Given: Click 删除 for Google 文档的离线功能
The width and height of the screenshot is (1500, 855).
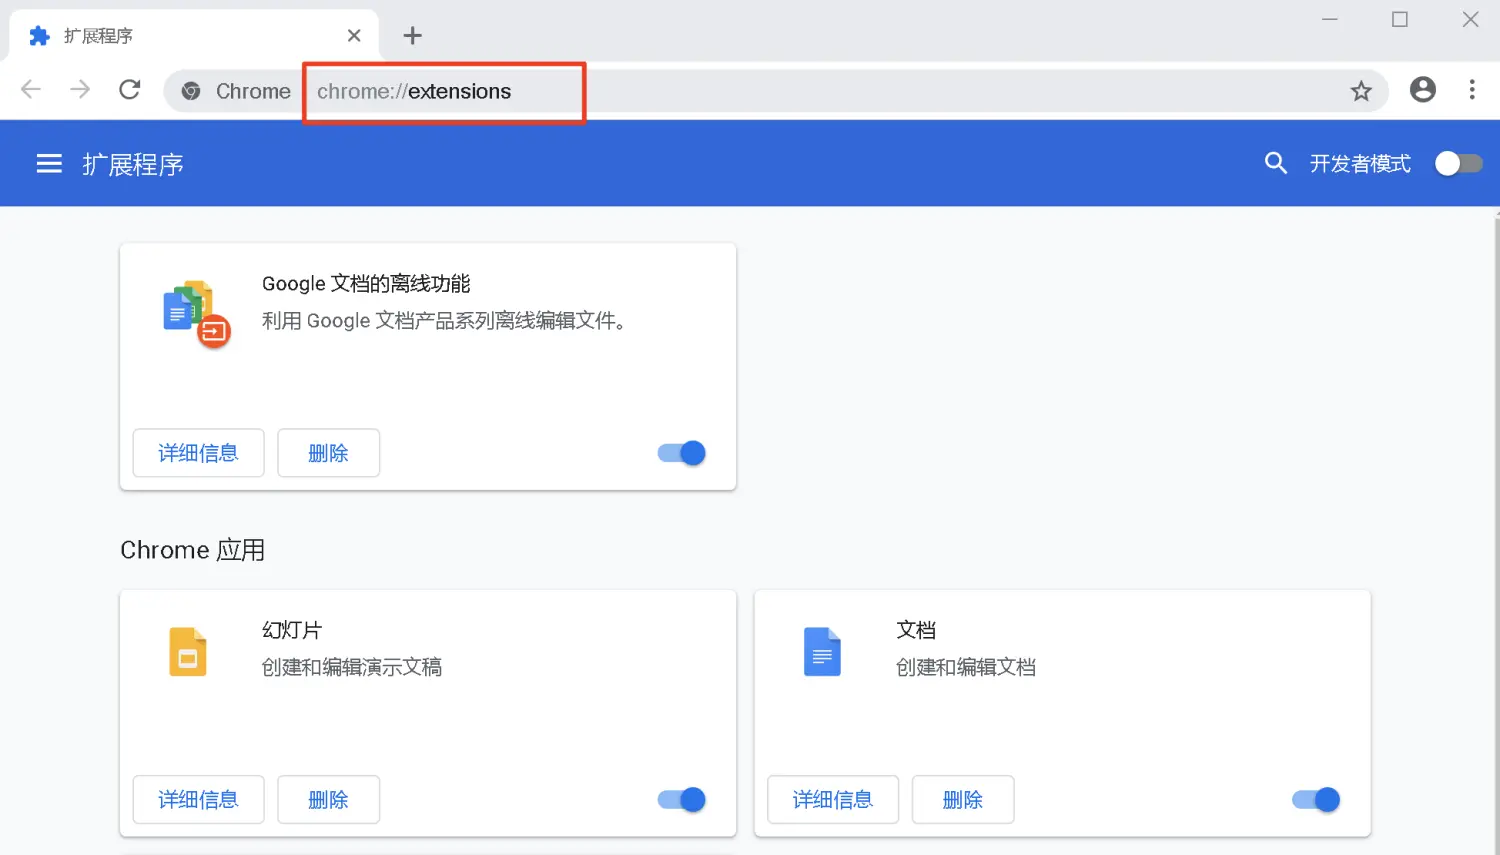Looking at the screenshot, I should 328,453.
